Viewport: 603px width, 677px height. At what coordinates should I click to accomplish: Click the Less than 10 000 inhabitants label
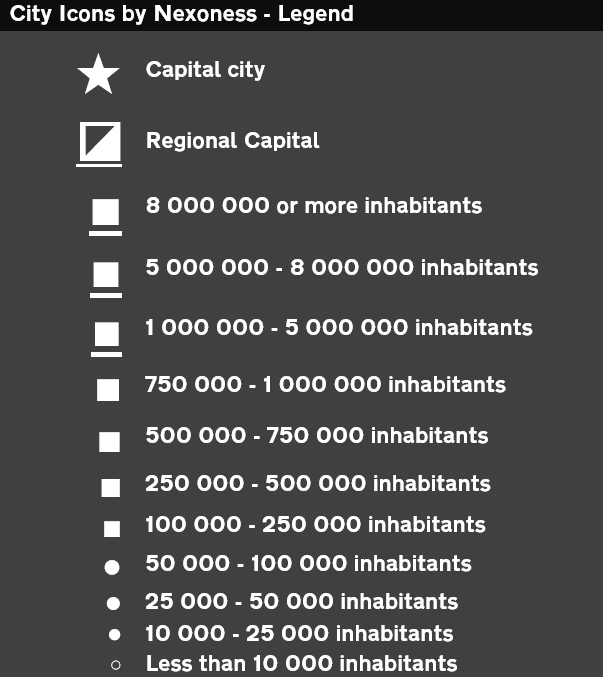click(301, 663)
